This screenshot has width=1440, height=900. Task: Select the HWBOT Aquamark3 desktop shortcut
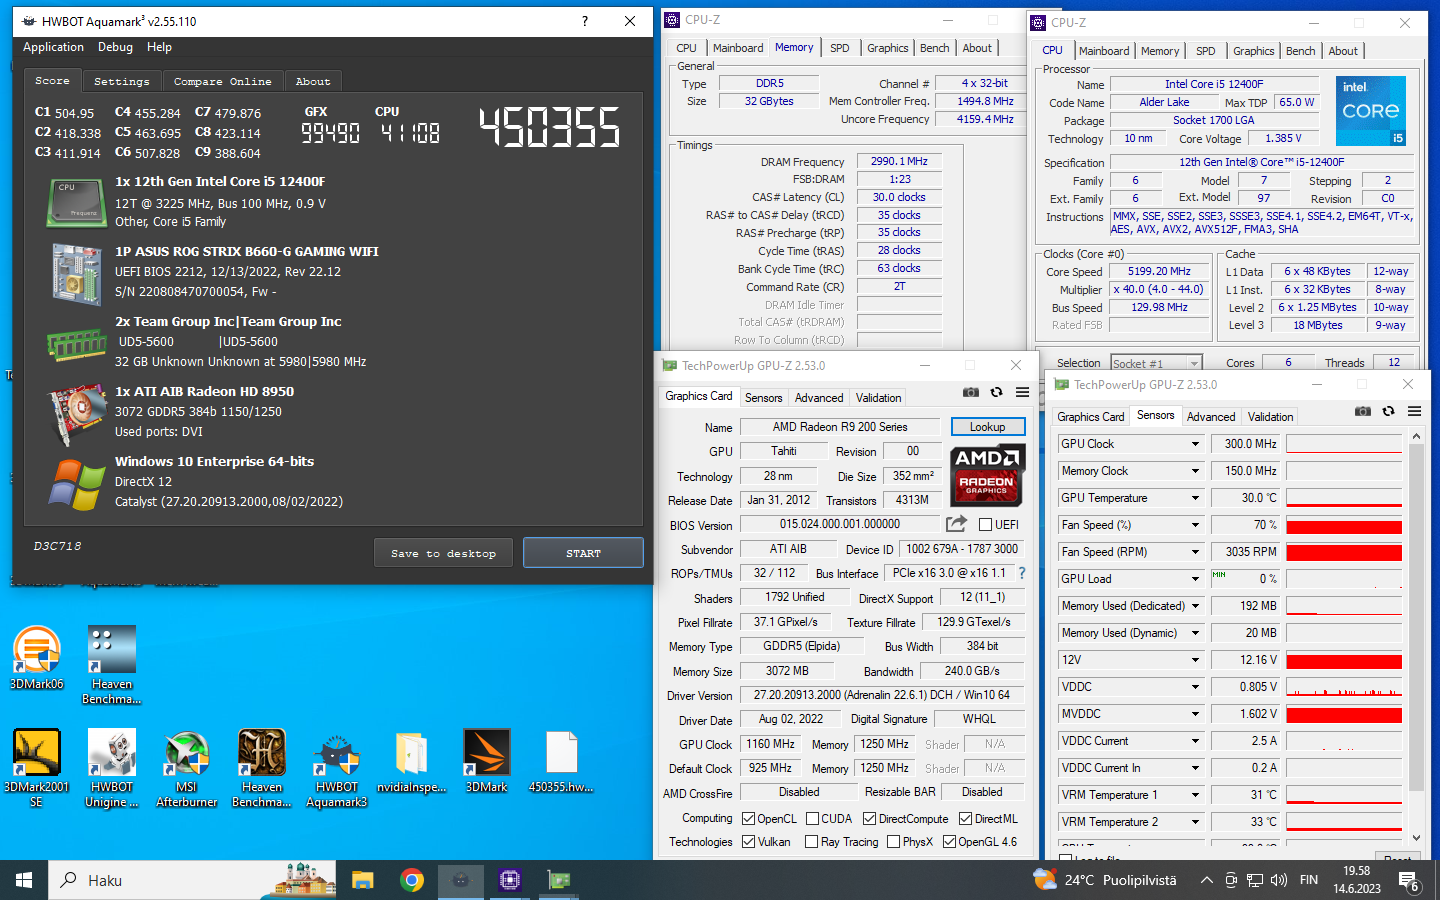coord(337,768)
